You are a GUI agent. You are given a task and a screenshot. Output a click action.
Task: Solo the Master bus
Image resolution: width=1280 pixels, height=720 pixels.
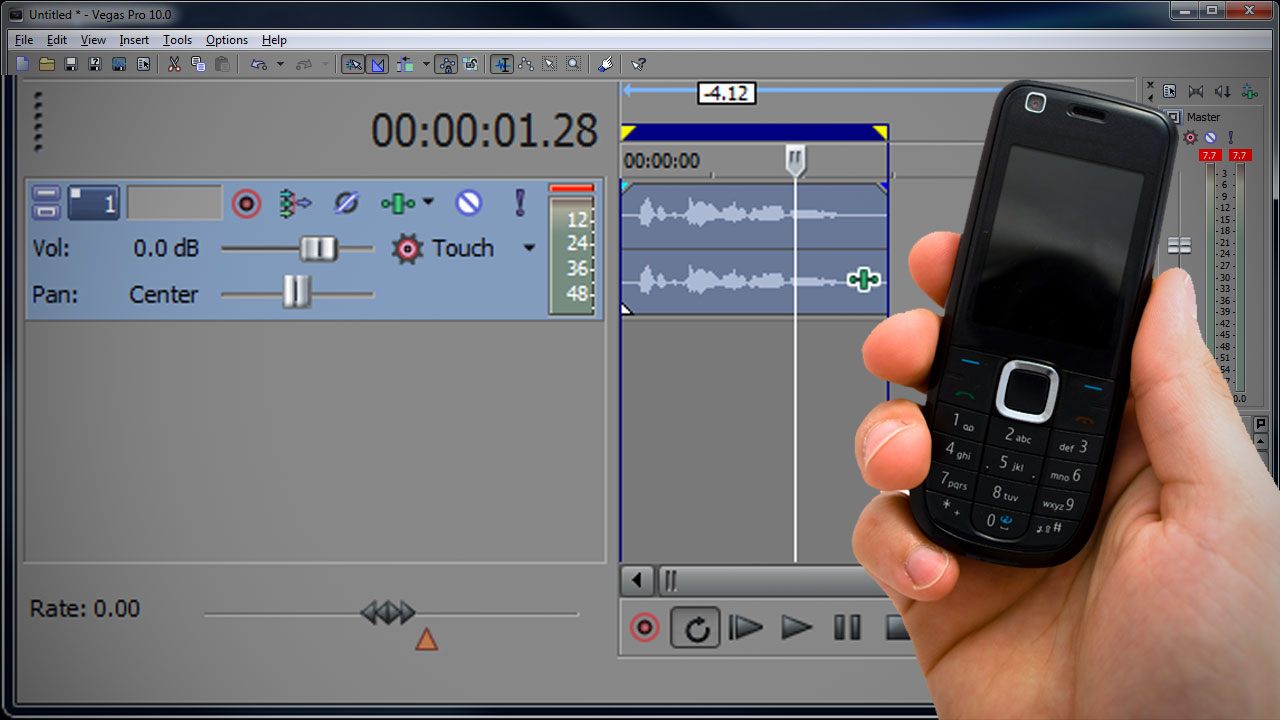coord(1231,138)
